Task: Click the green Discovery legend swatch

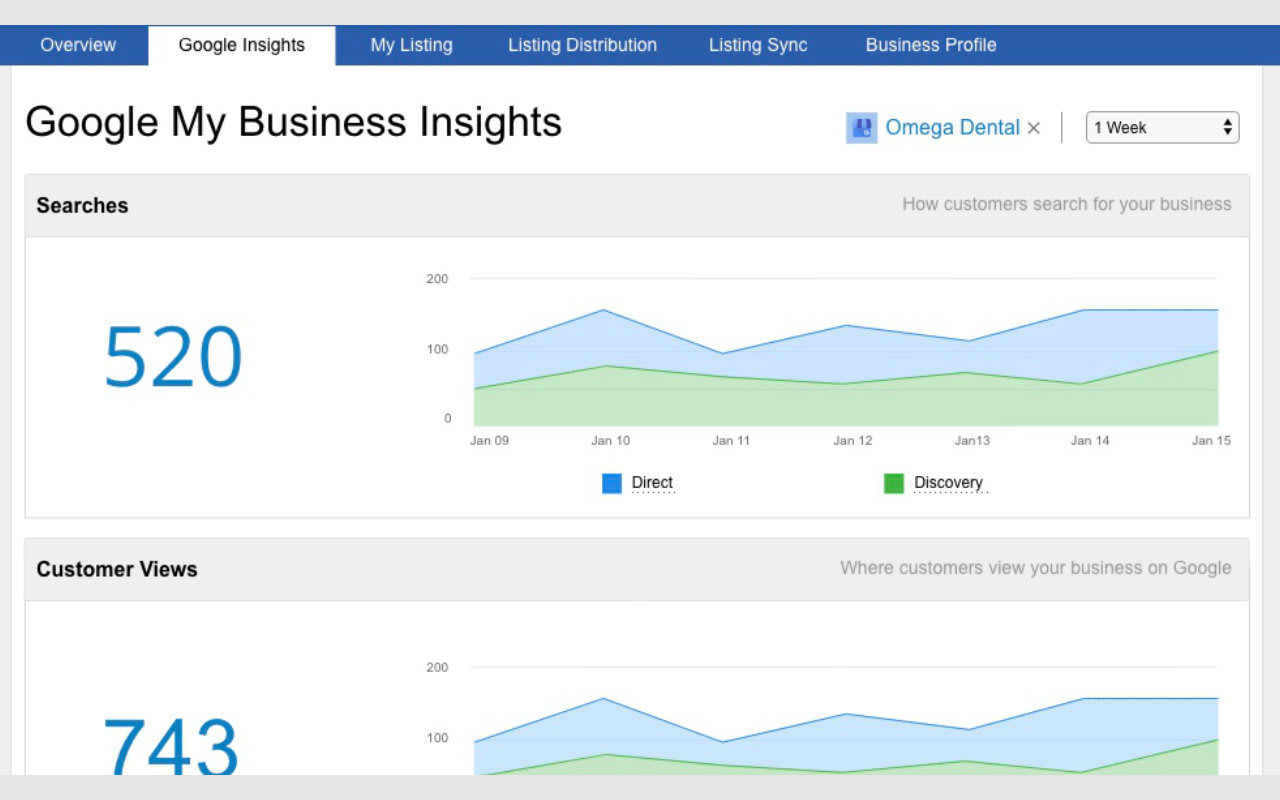Action: pyautogui.click(x=894, y=483)
